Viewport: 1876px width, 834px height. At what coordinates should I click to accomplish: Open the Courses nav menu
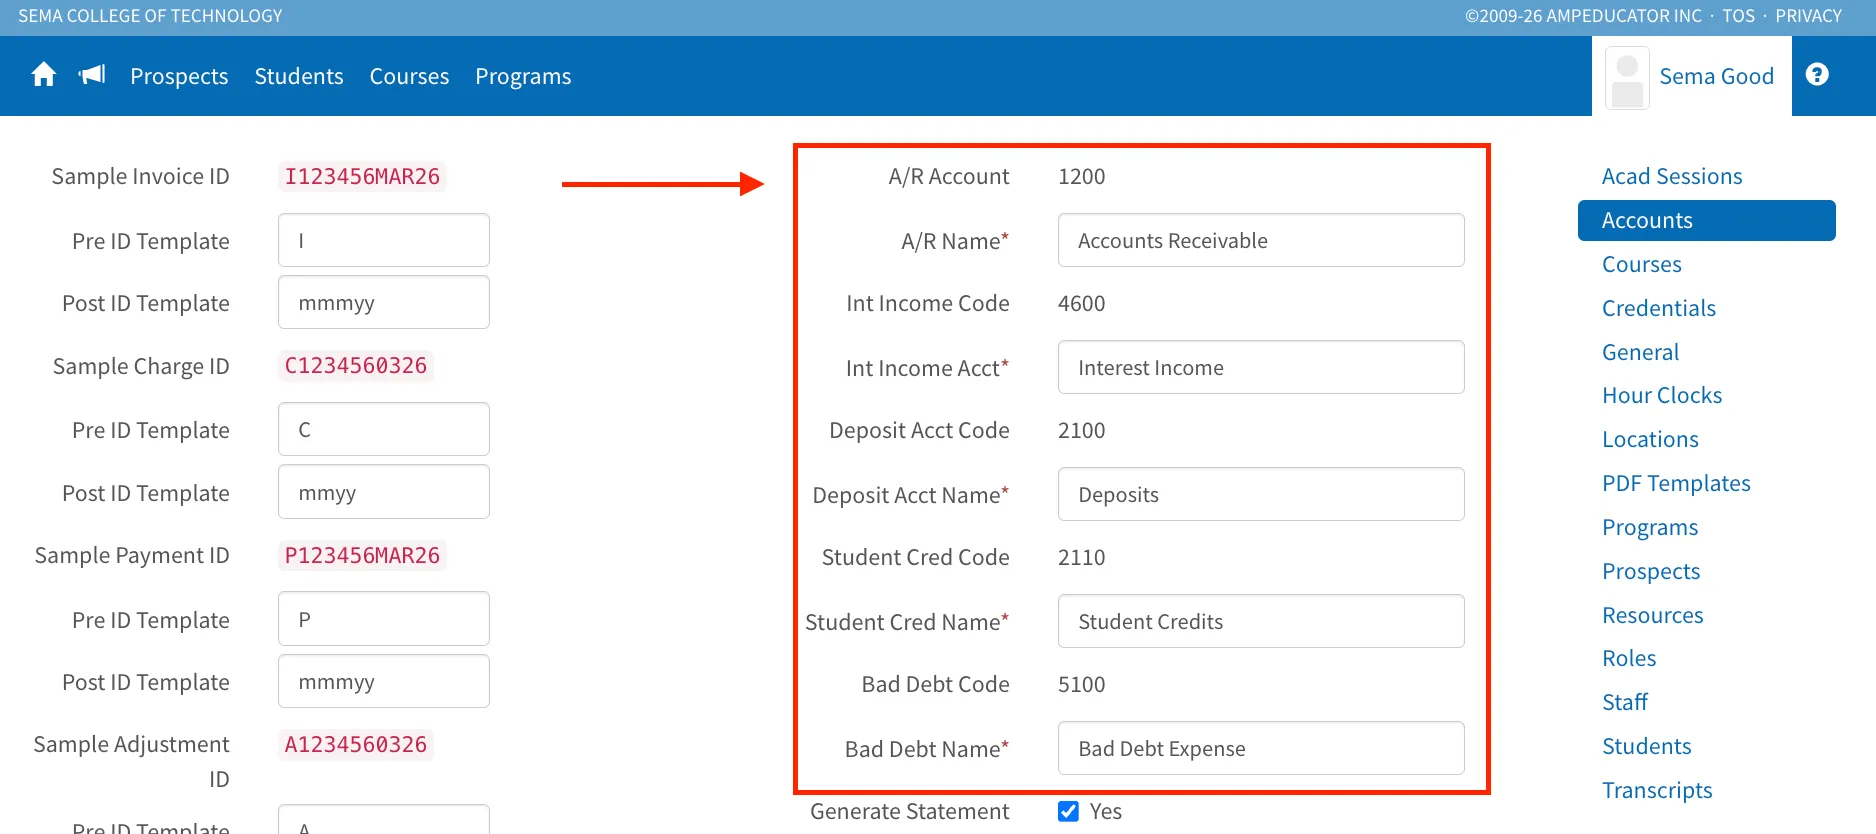tap(409, 76)
